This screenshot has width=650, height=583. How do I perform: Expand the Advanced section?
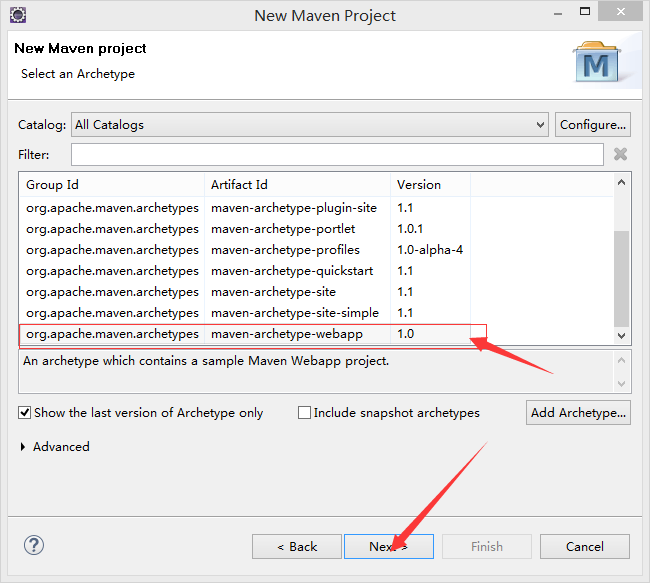23,447
